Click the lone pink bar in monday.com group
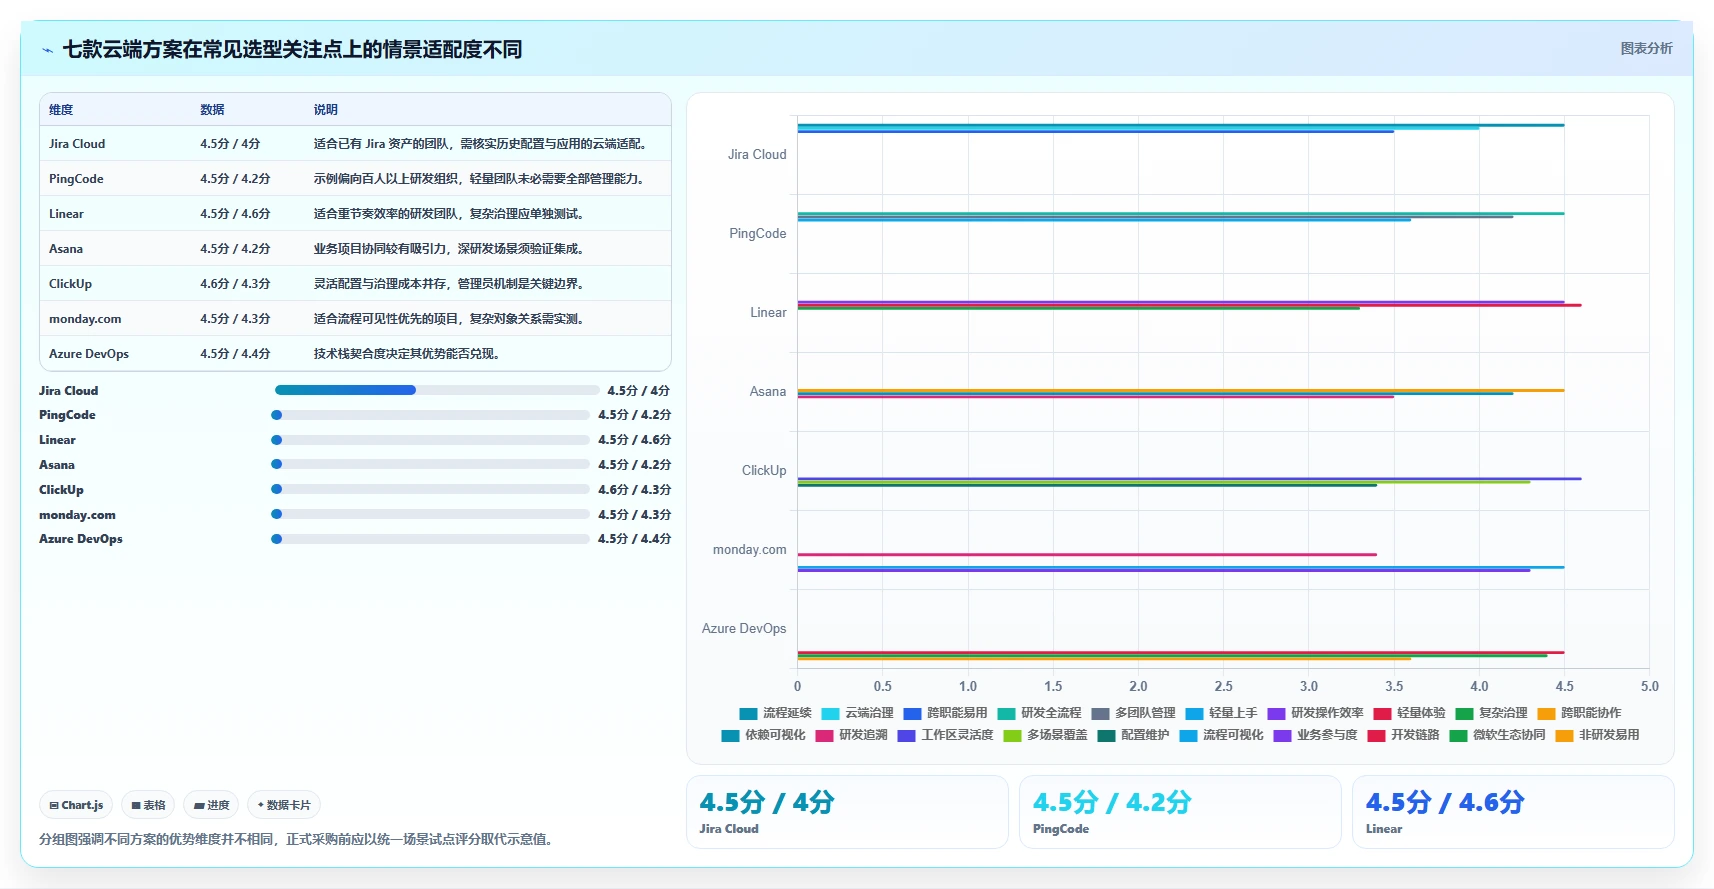The image size is (1714, 889). coord(1087,554)
